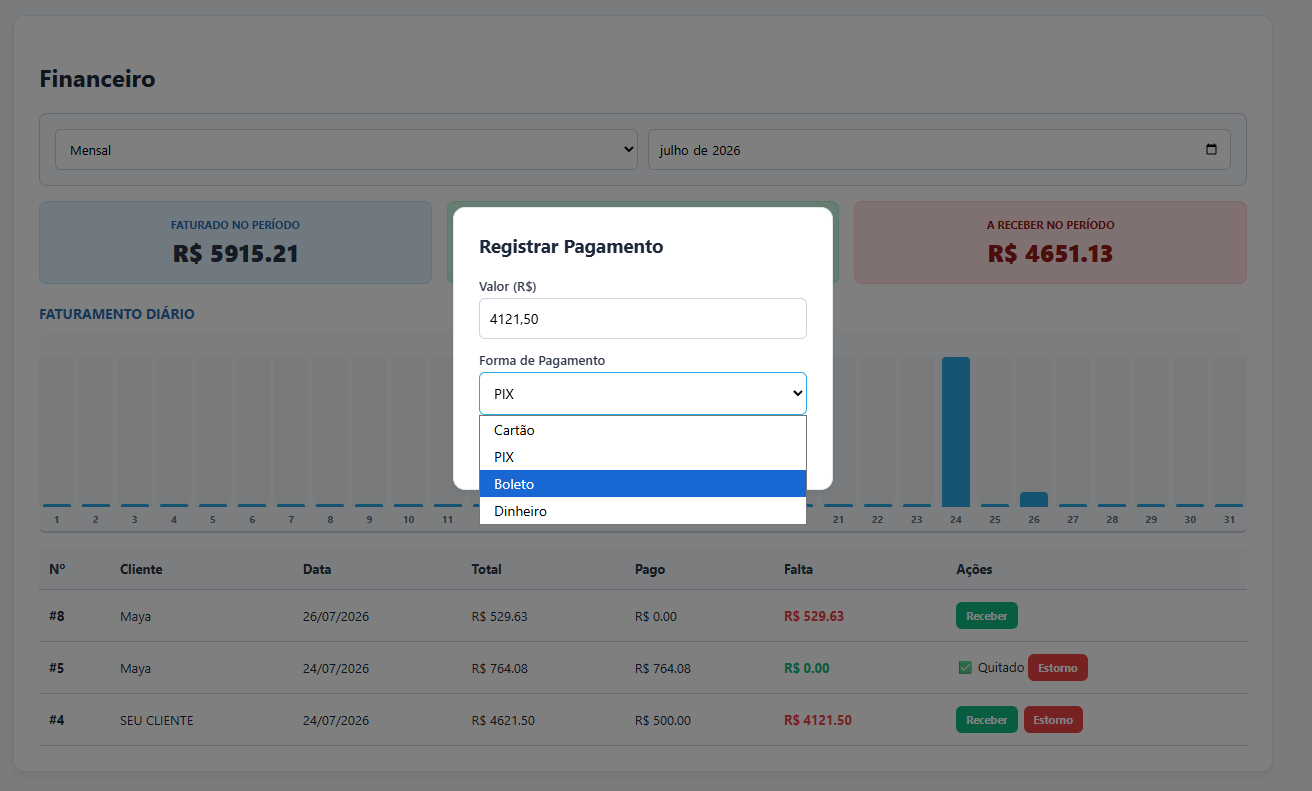Open calendar picker icon in month field
This screenshot has width=1312, height=791.
point(1211,150)
